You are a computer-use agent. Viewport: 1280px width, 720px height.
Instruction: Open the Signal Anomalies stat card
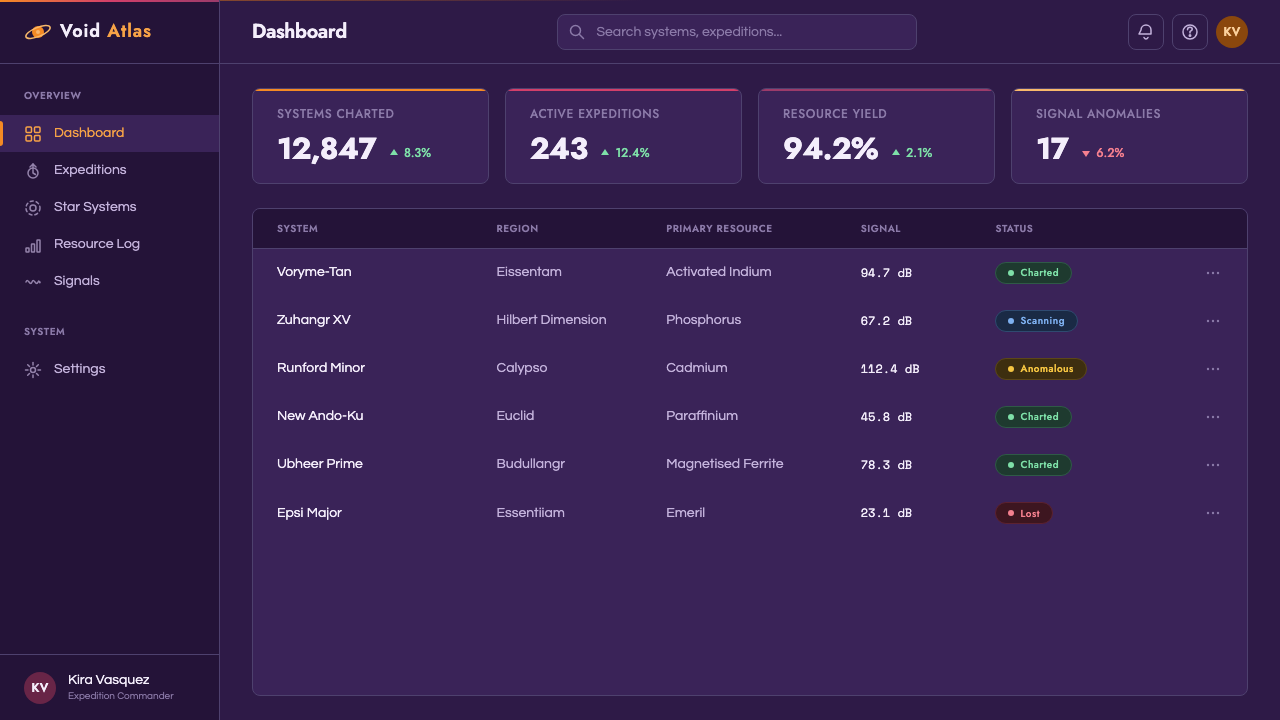pos(1129,136)
